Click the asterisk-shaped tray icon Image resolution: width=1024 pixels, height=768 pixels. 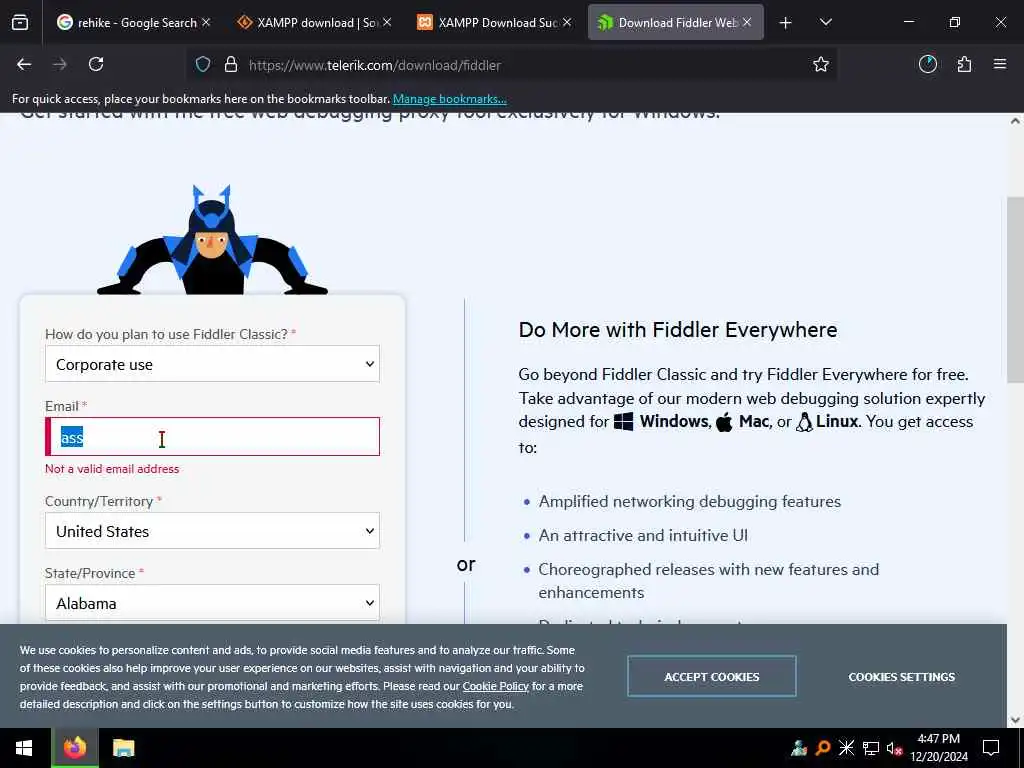click(x=846, y=748)
